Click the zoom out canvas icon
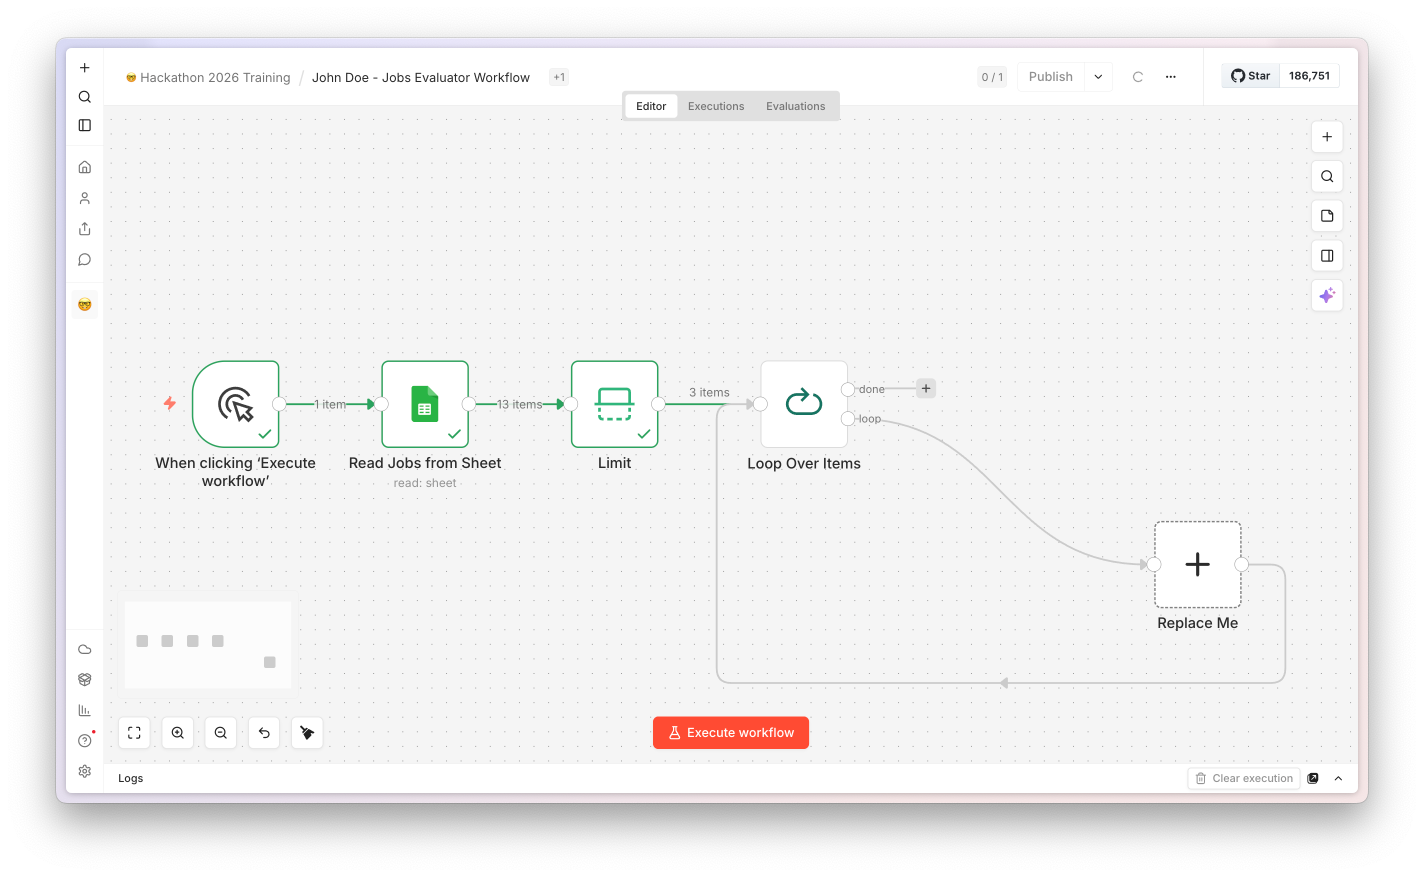This screenshot has height=877, width=1424. pyautogui.click(x=221, y=733)
